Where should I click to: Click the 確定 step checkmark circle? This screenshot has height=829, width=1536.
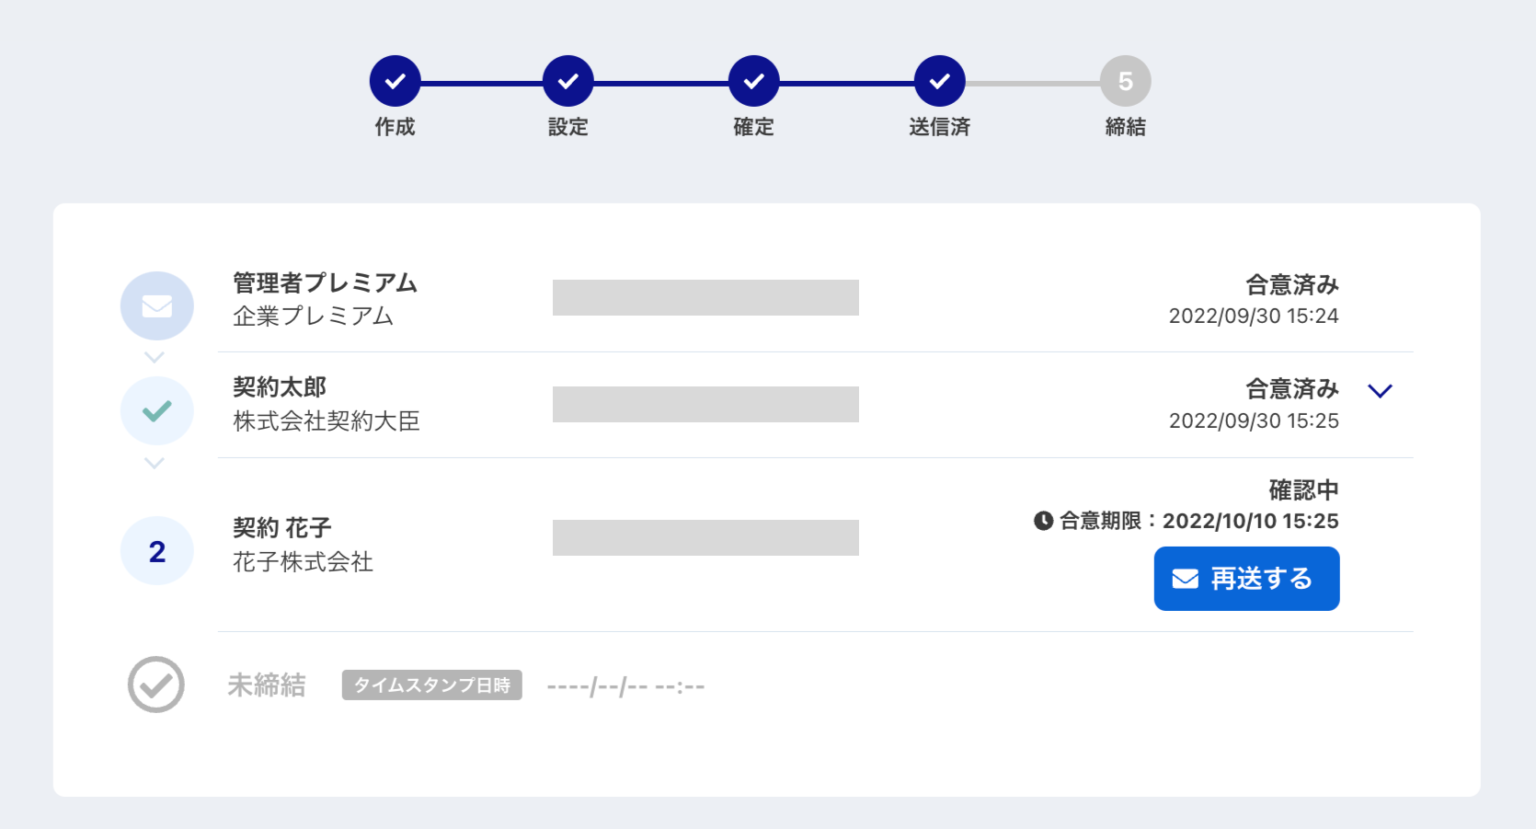tap(754, 81)
